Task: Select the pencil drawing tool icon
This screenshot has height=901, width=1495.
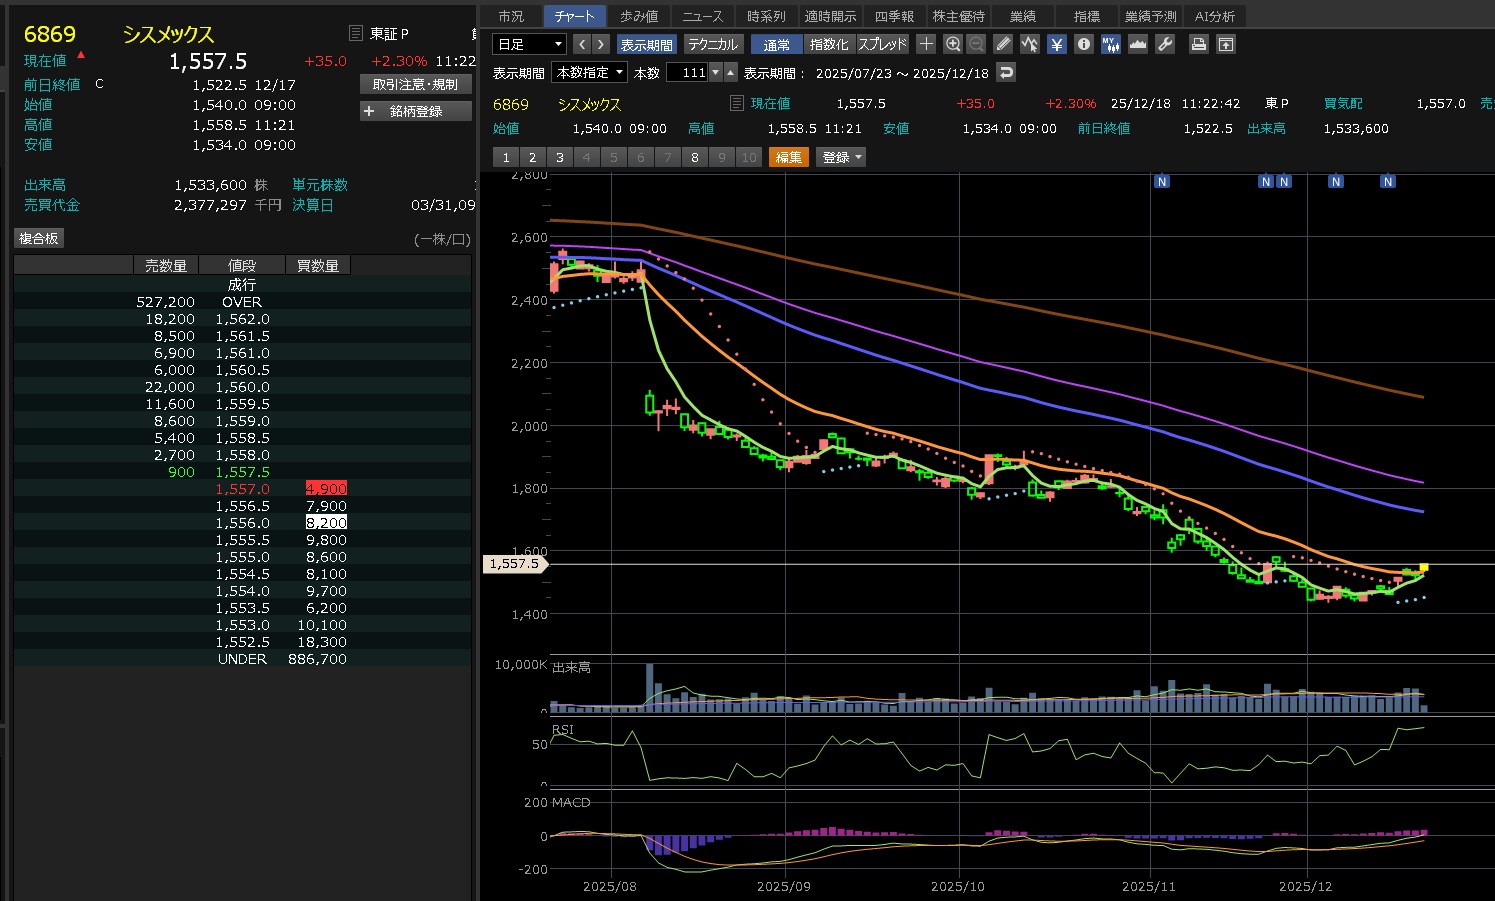Action: (x=1003, y=44)
